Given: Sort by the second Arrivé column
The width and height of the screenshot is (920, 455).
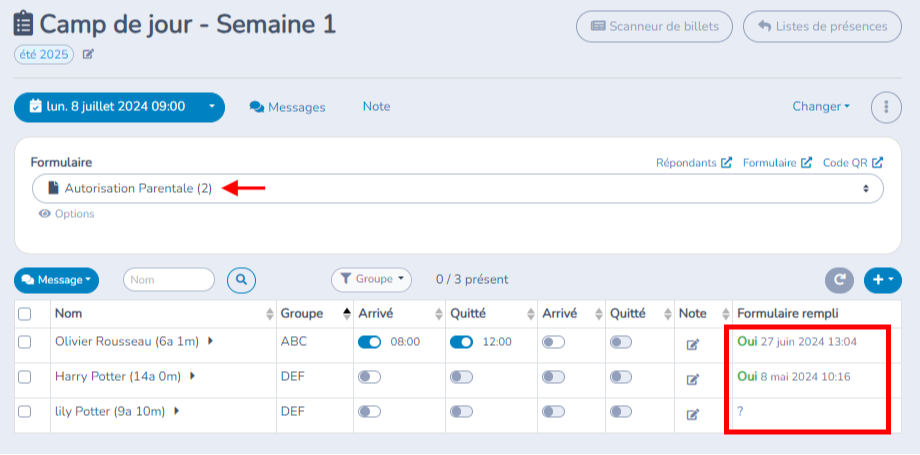Looking at the screenshot, I should [599, 314].
